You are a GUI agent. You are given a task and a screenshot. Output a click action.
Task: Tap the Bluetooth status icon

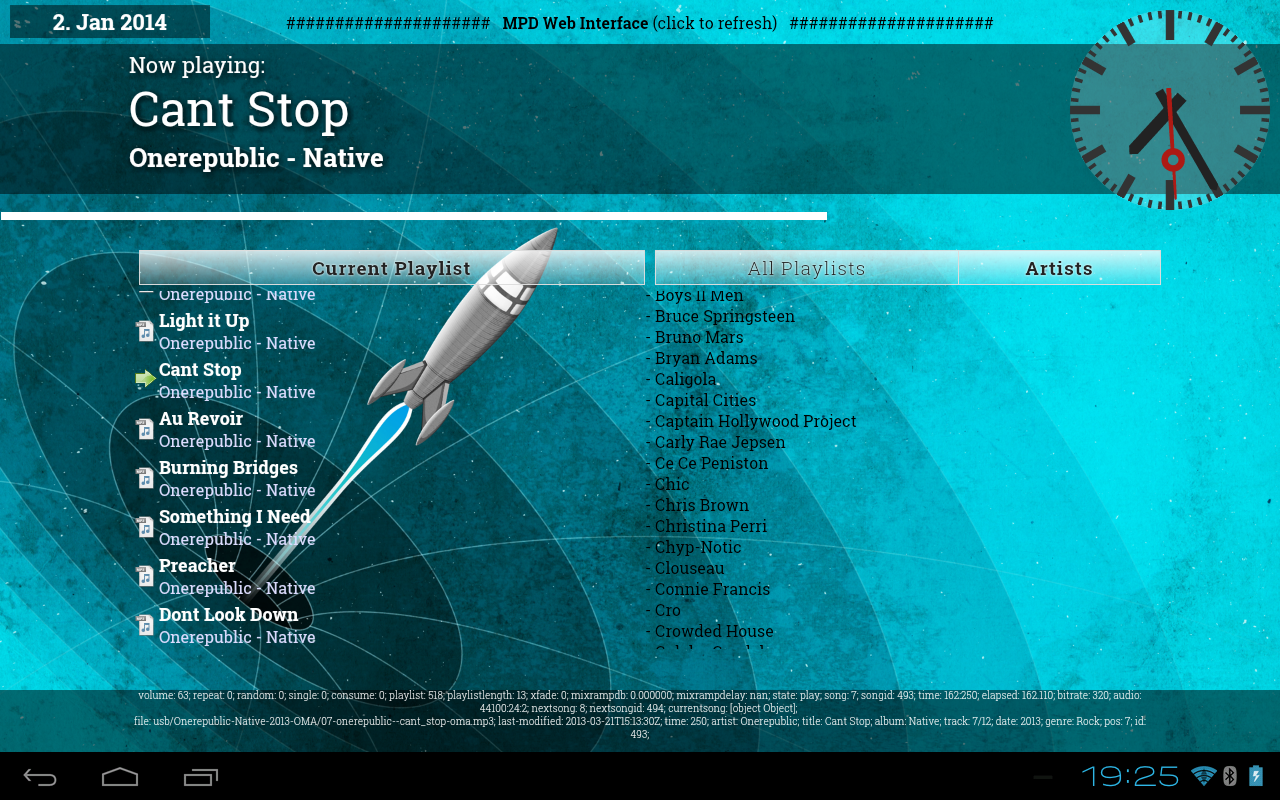pyautogui.click(x=1230, y=776)
